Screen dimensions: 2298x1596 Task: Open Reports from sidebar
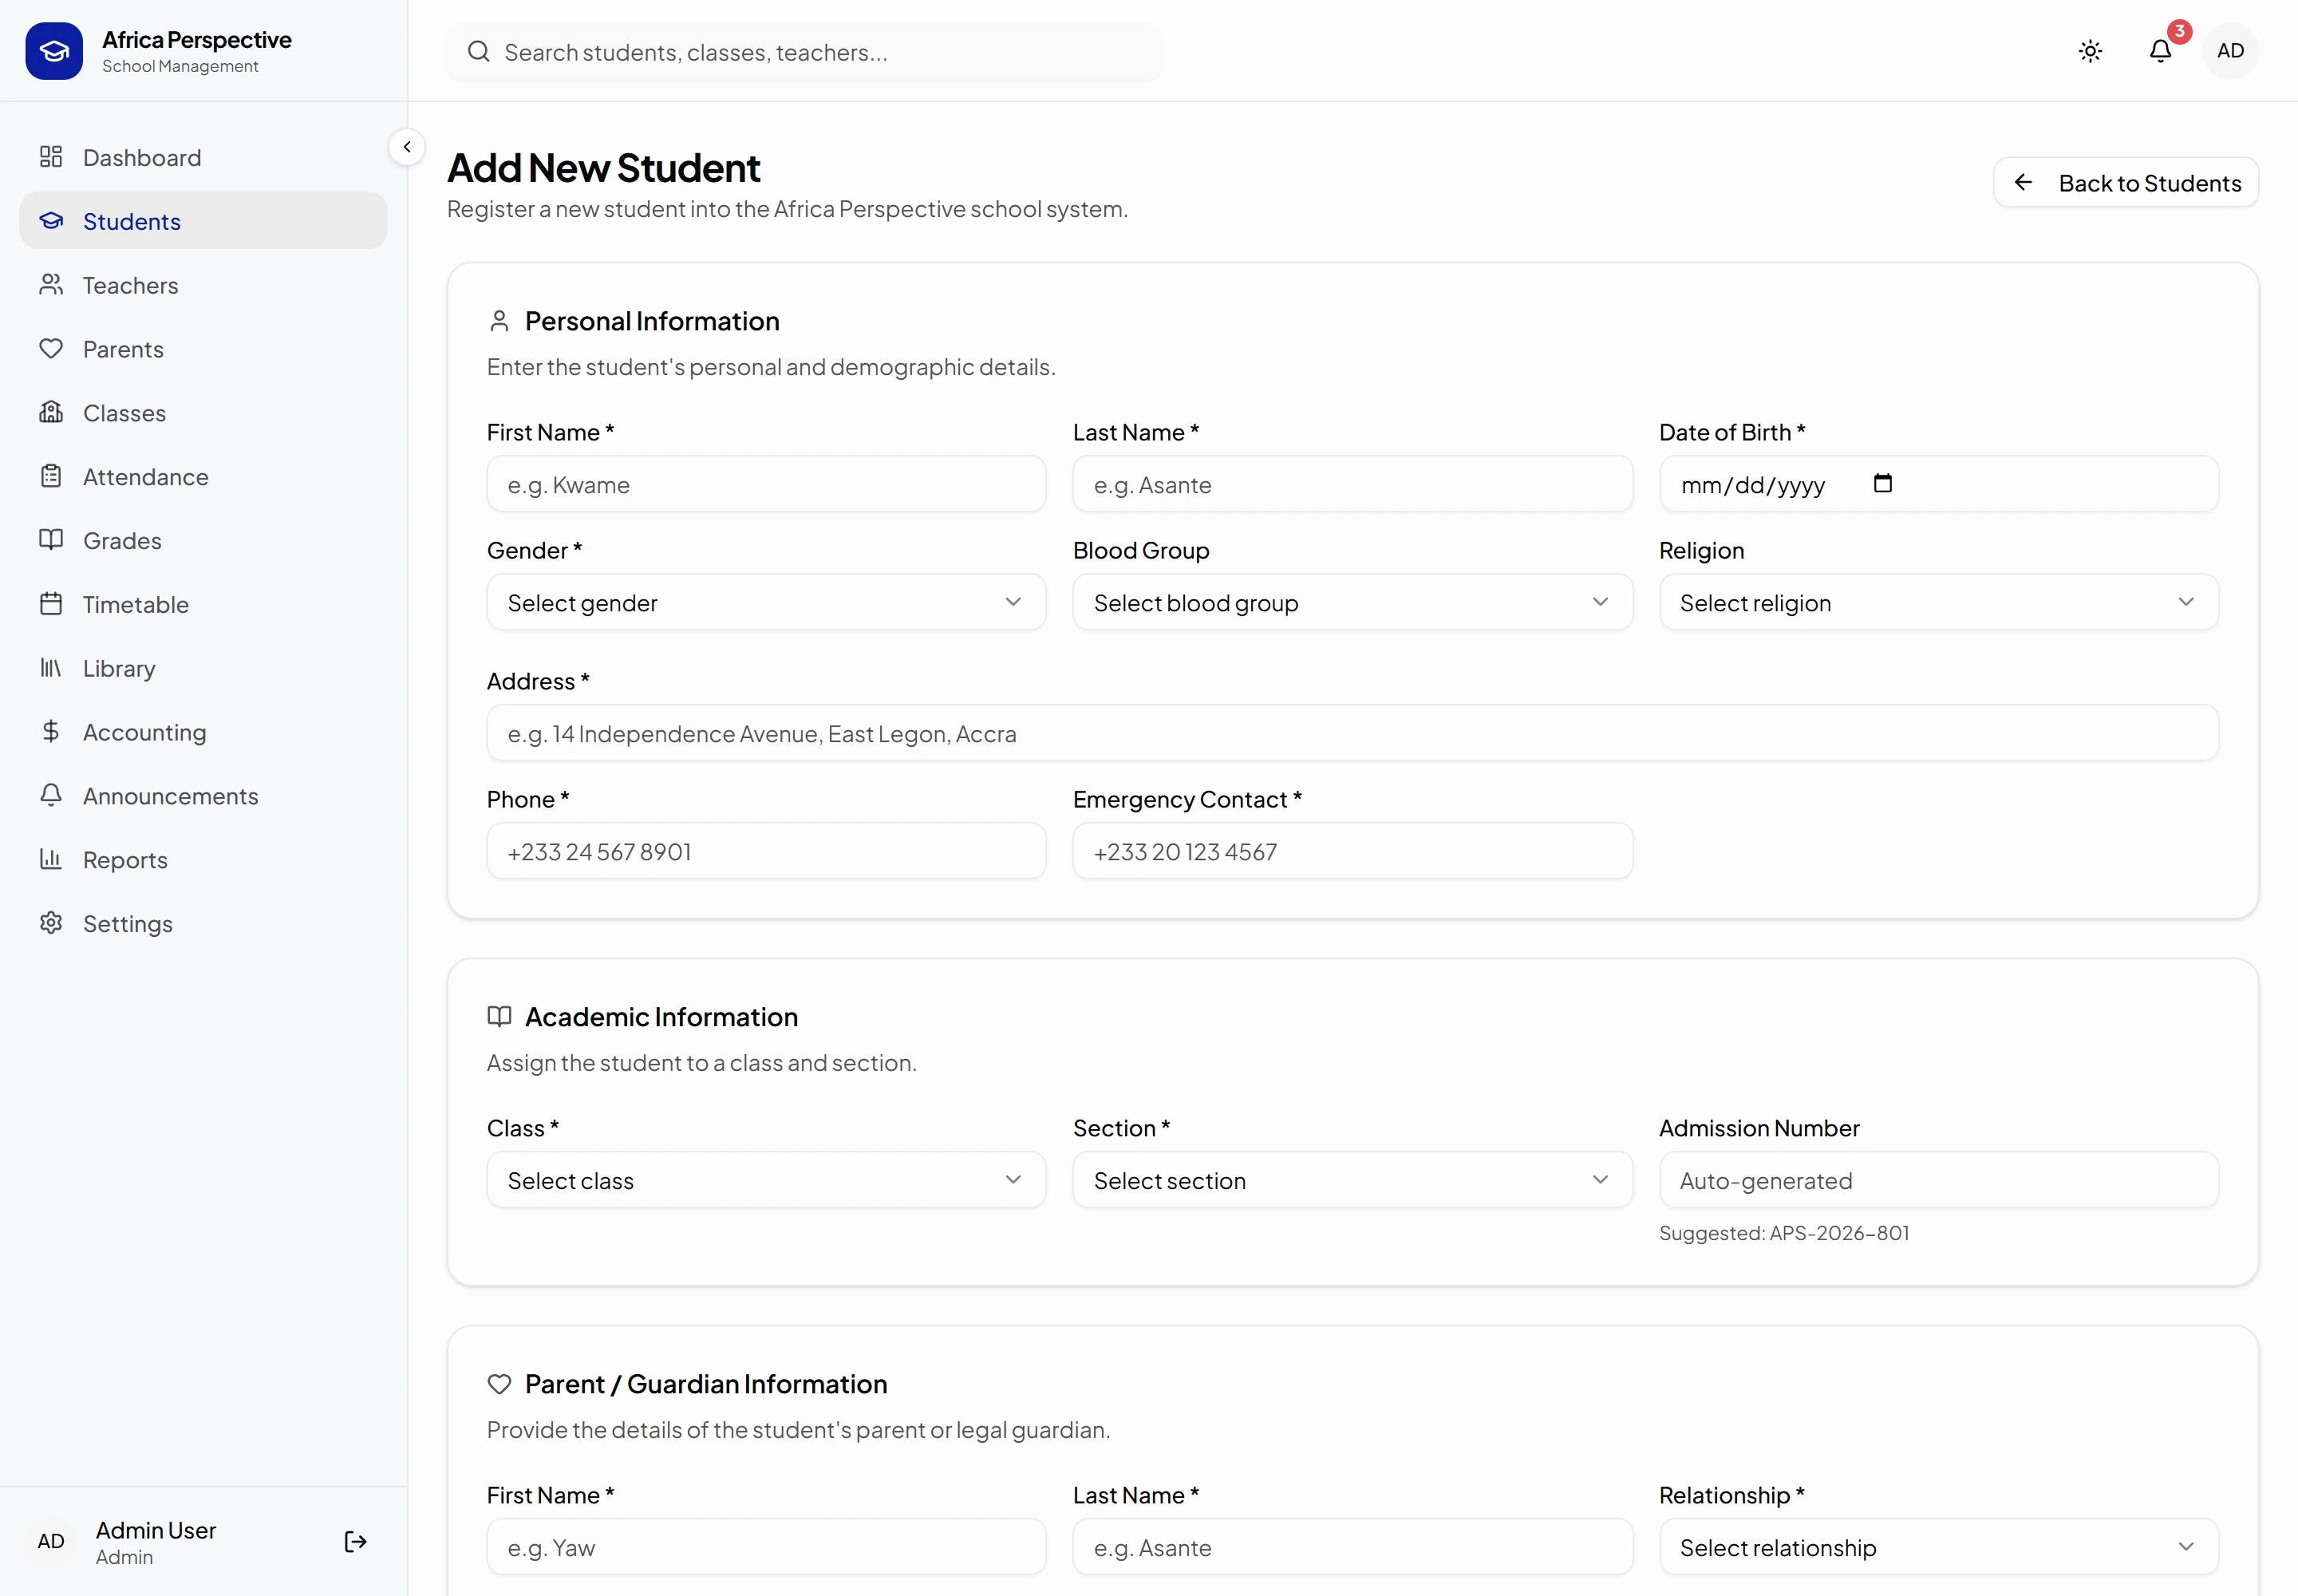(203, 860)
